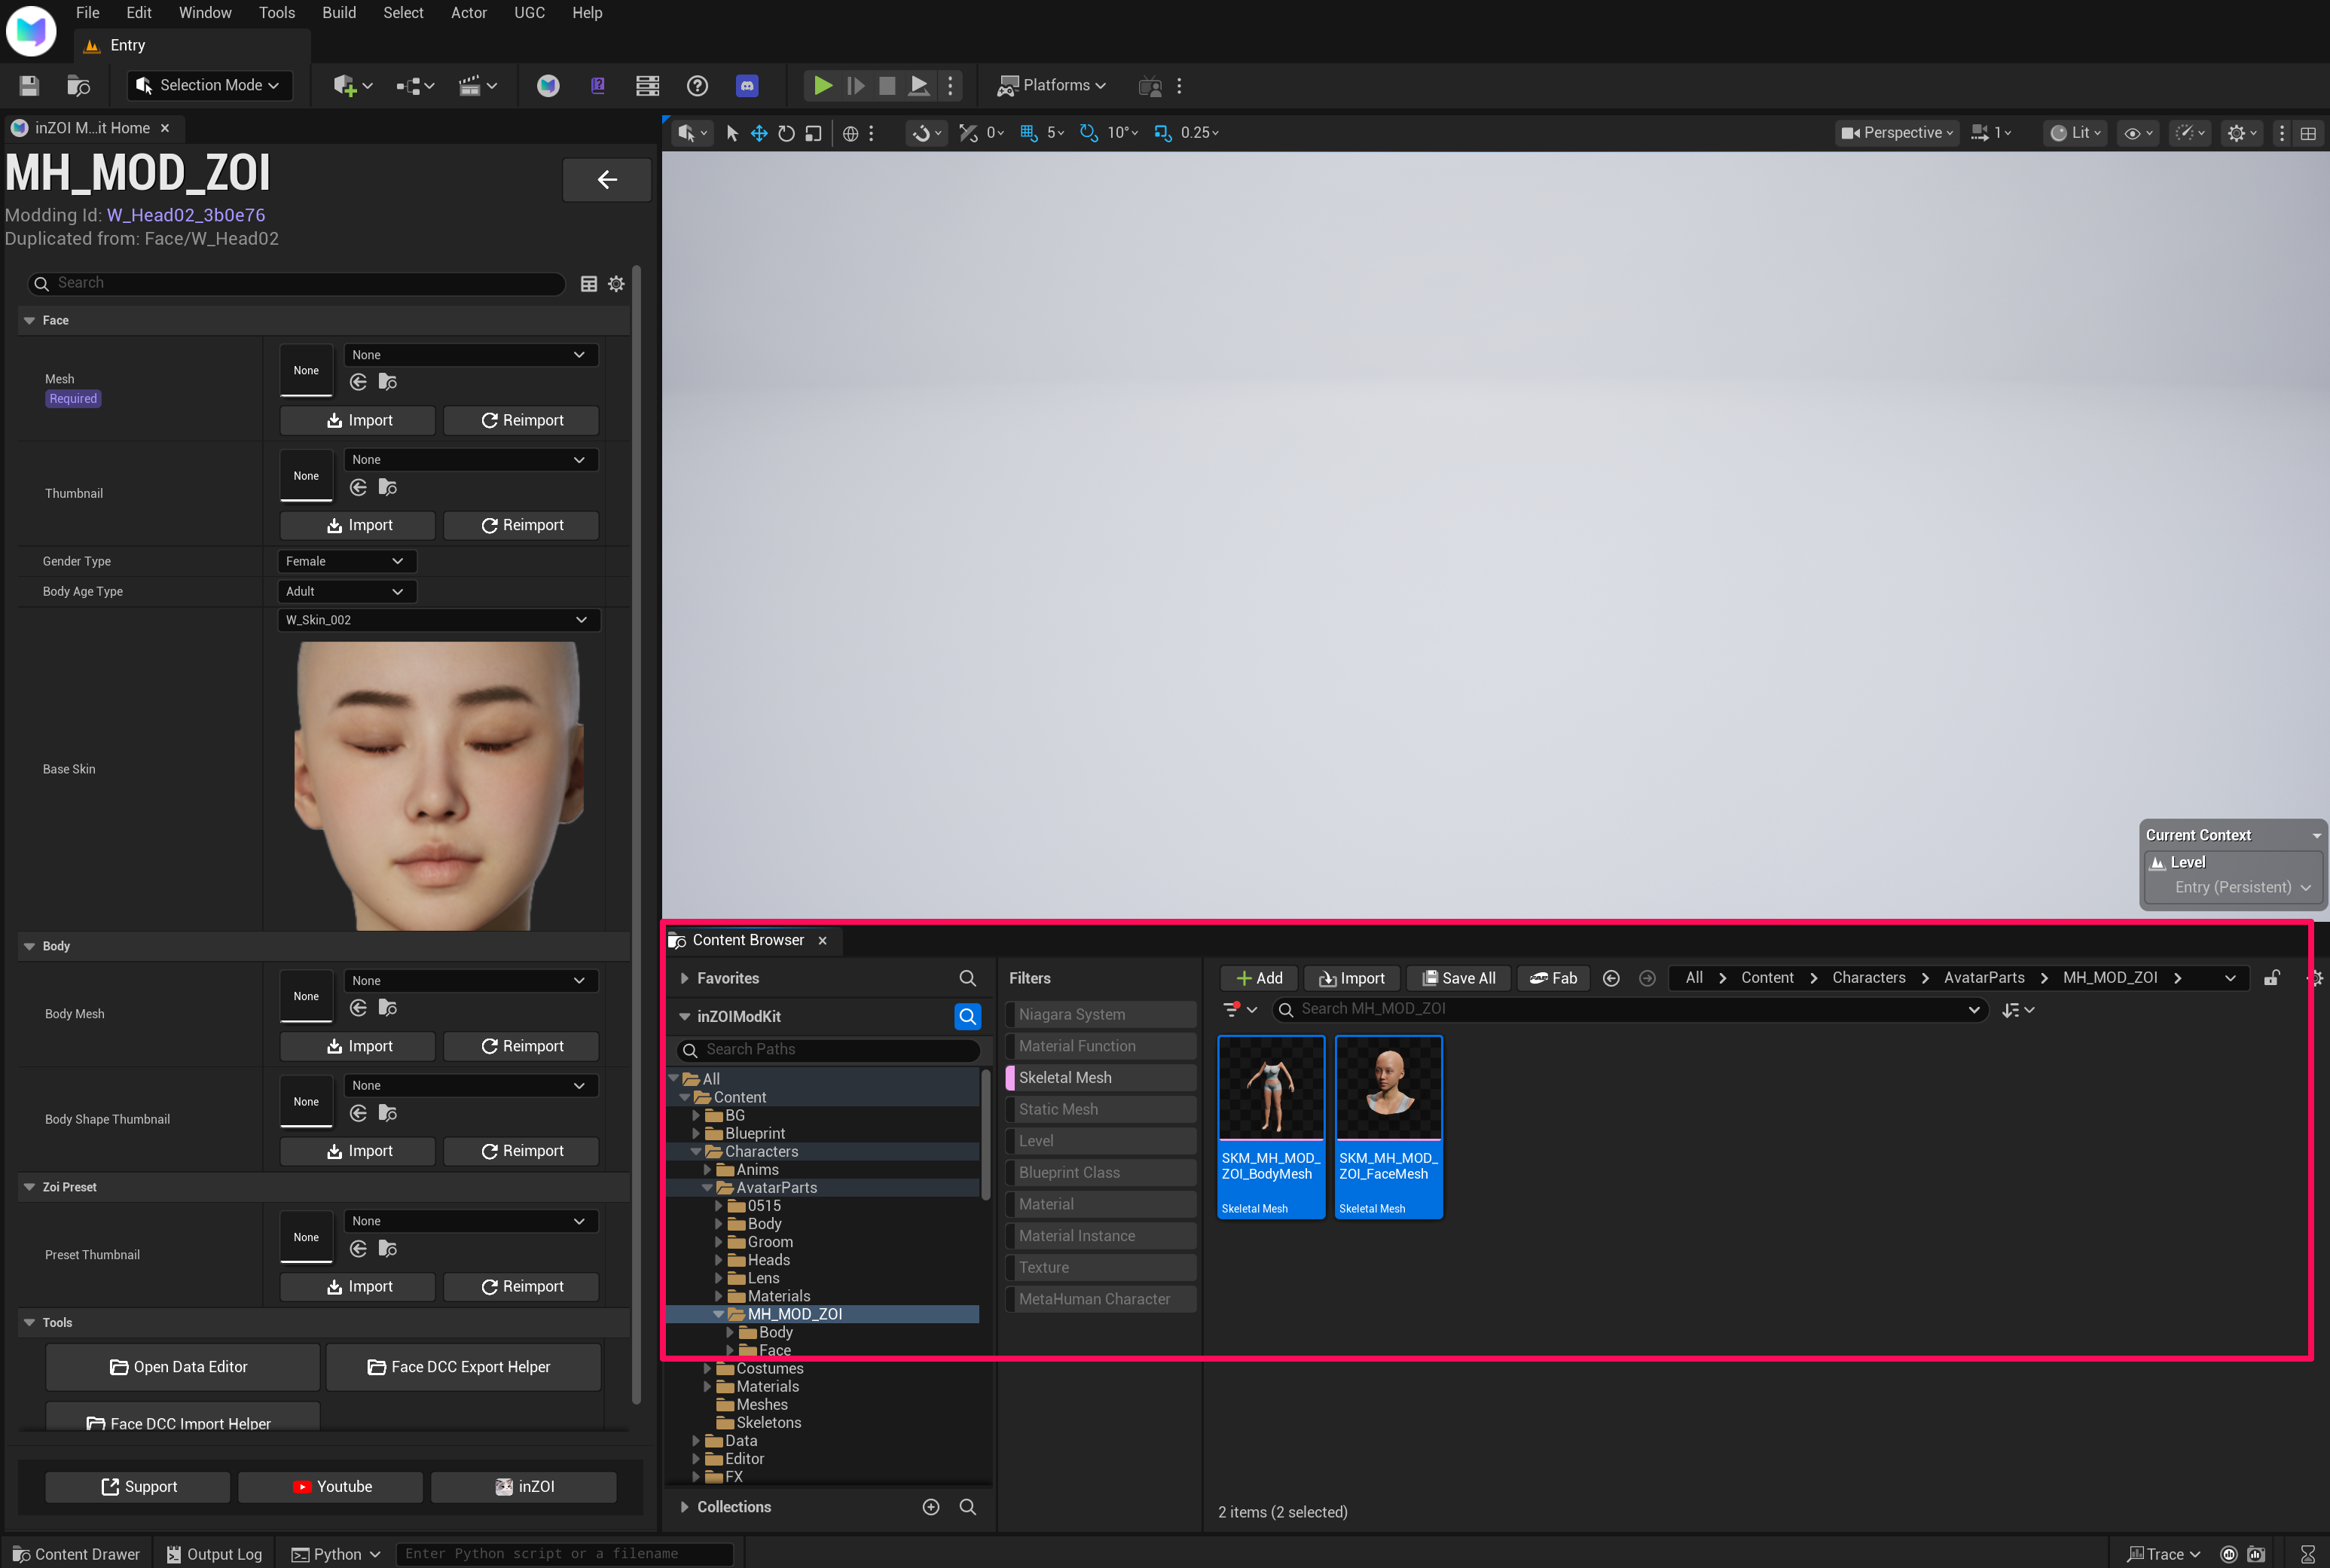Use selected asset arrow for Face Mesh
Viewport: 2330px width, 1568px height.
tap(358, 382)
